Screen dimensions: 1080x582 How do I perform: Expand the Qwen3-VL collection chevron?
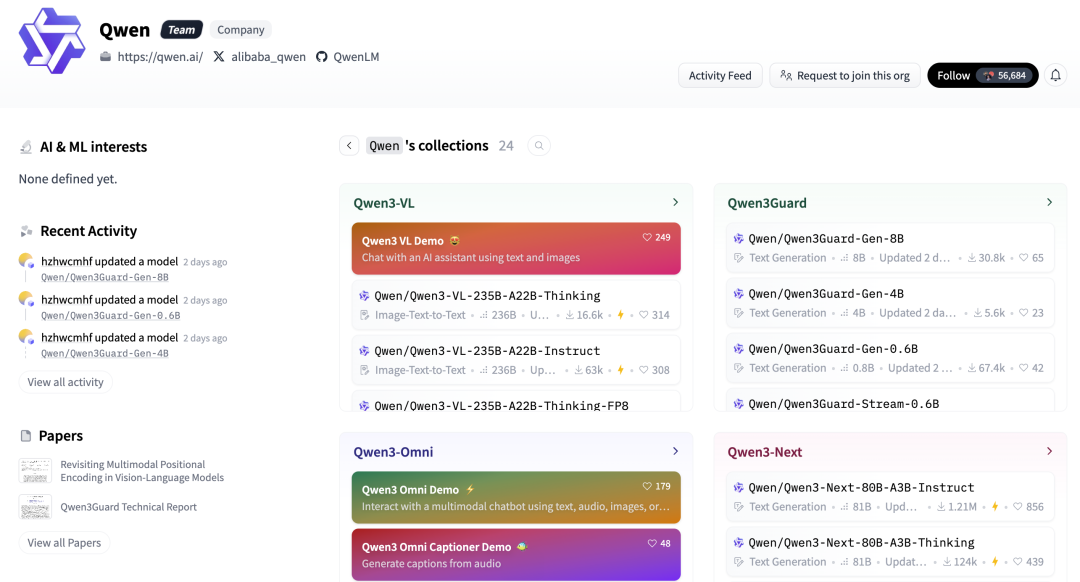click(676, 202)
